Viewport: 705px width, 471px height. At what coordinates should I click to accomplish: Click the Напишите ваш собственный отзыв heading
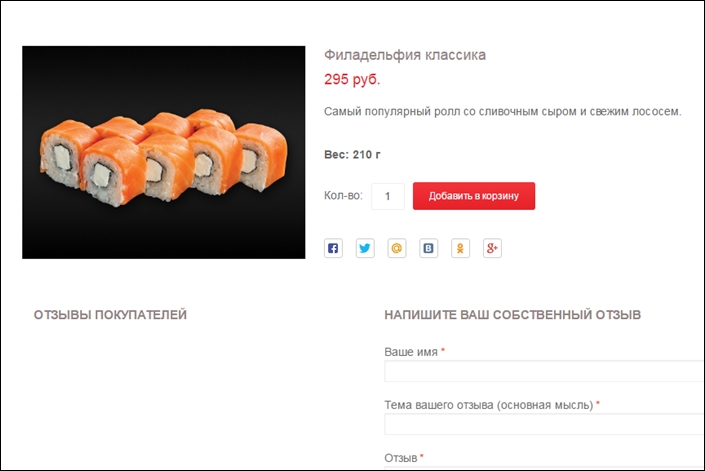513,315
